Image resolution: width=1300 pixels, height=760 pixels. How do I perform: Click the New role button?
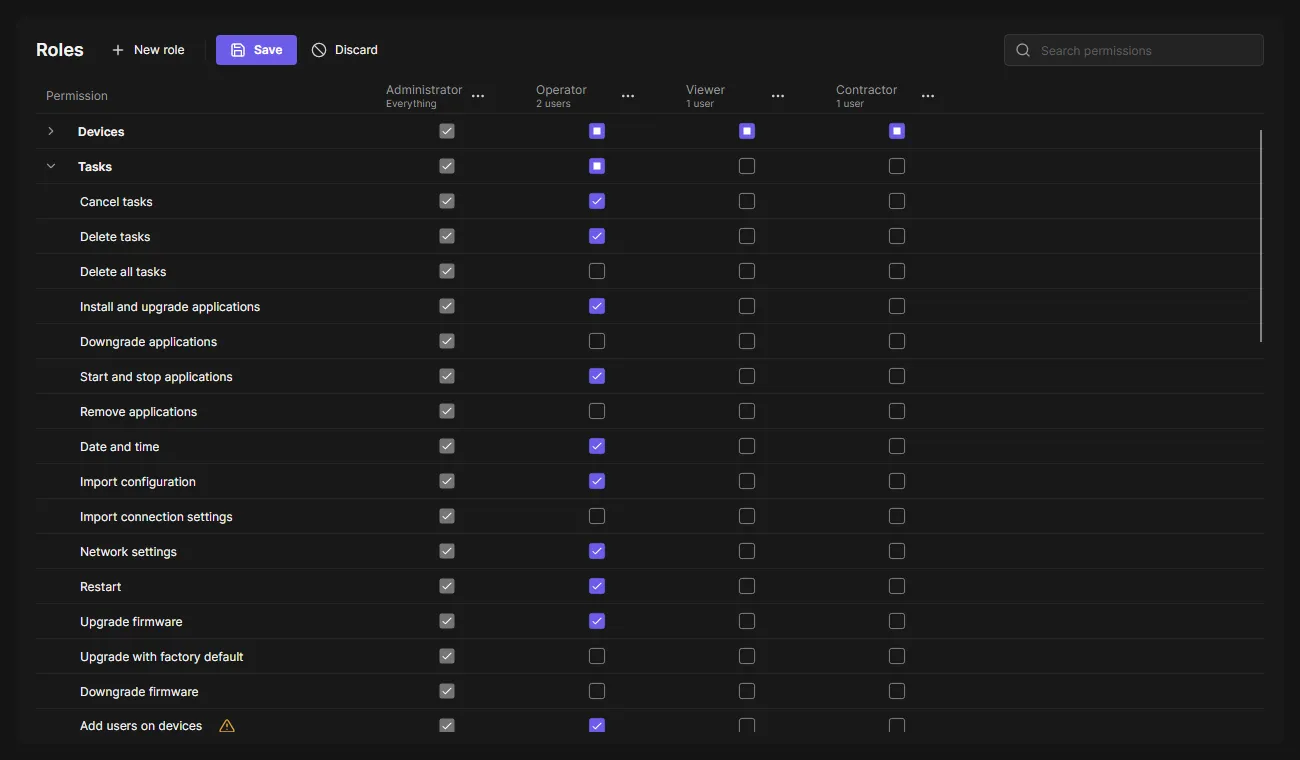pyautogui.click(x=148, y=50)
